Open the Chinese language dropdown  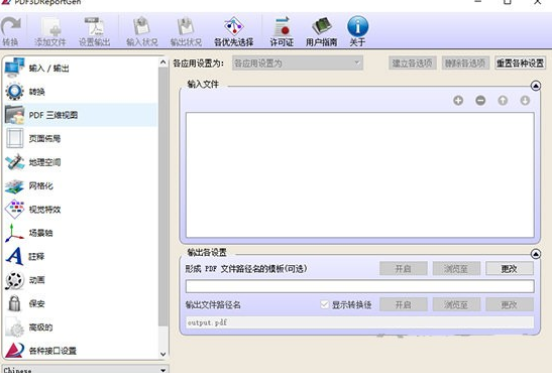coord(85,369)
